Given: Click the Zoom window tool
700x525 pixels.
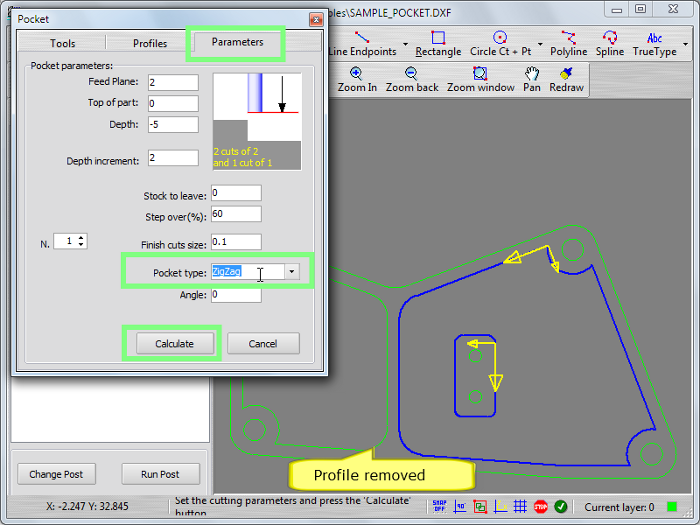Looking at the screenshot, I should 480,80.
